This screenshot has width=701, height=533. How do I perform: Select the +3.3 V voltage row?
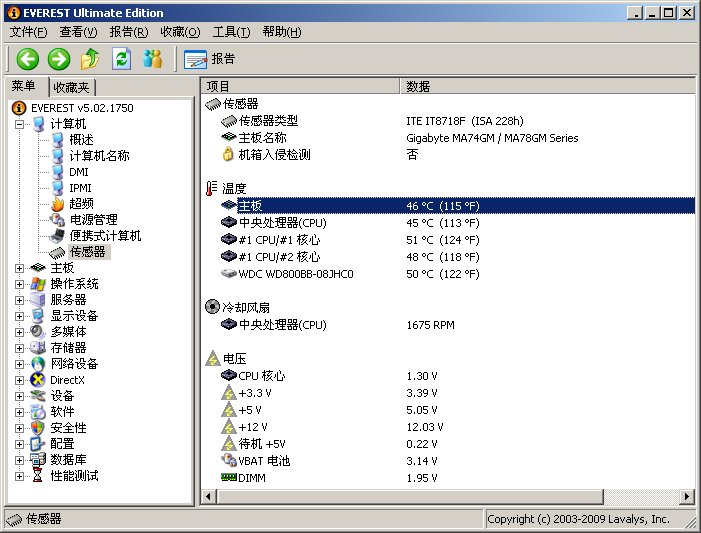[x=448, y=393]
